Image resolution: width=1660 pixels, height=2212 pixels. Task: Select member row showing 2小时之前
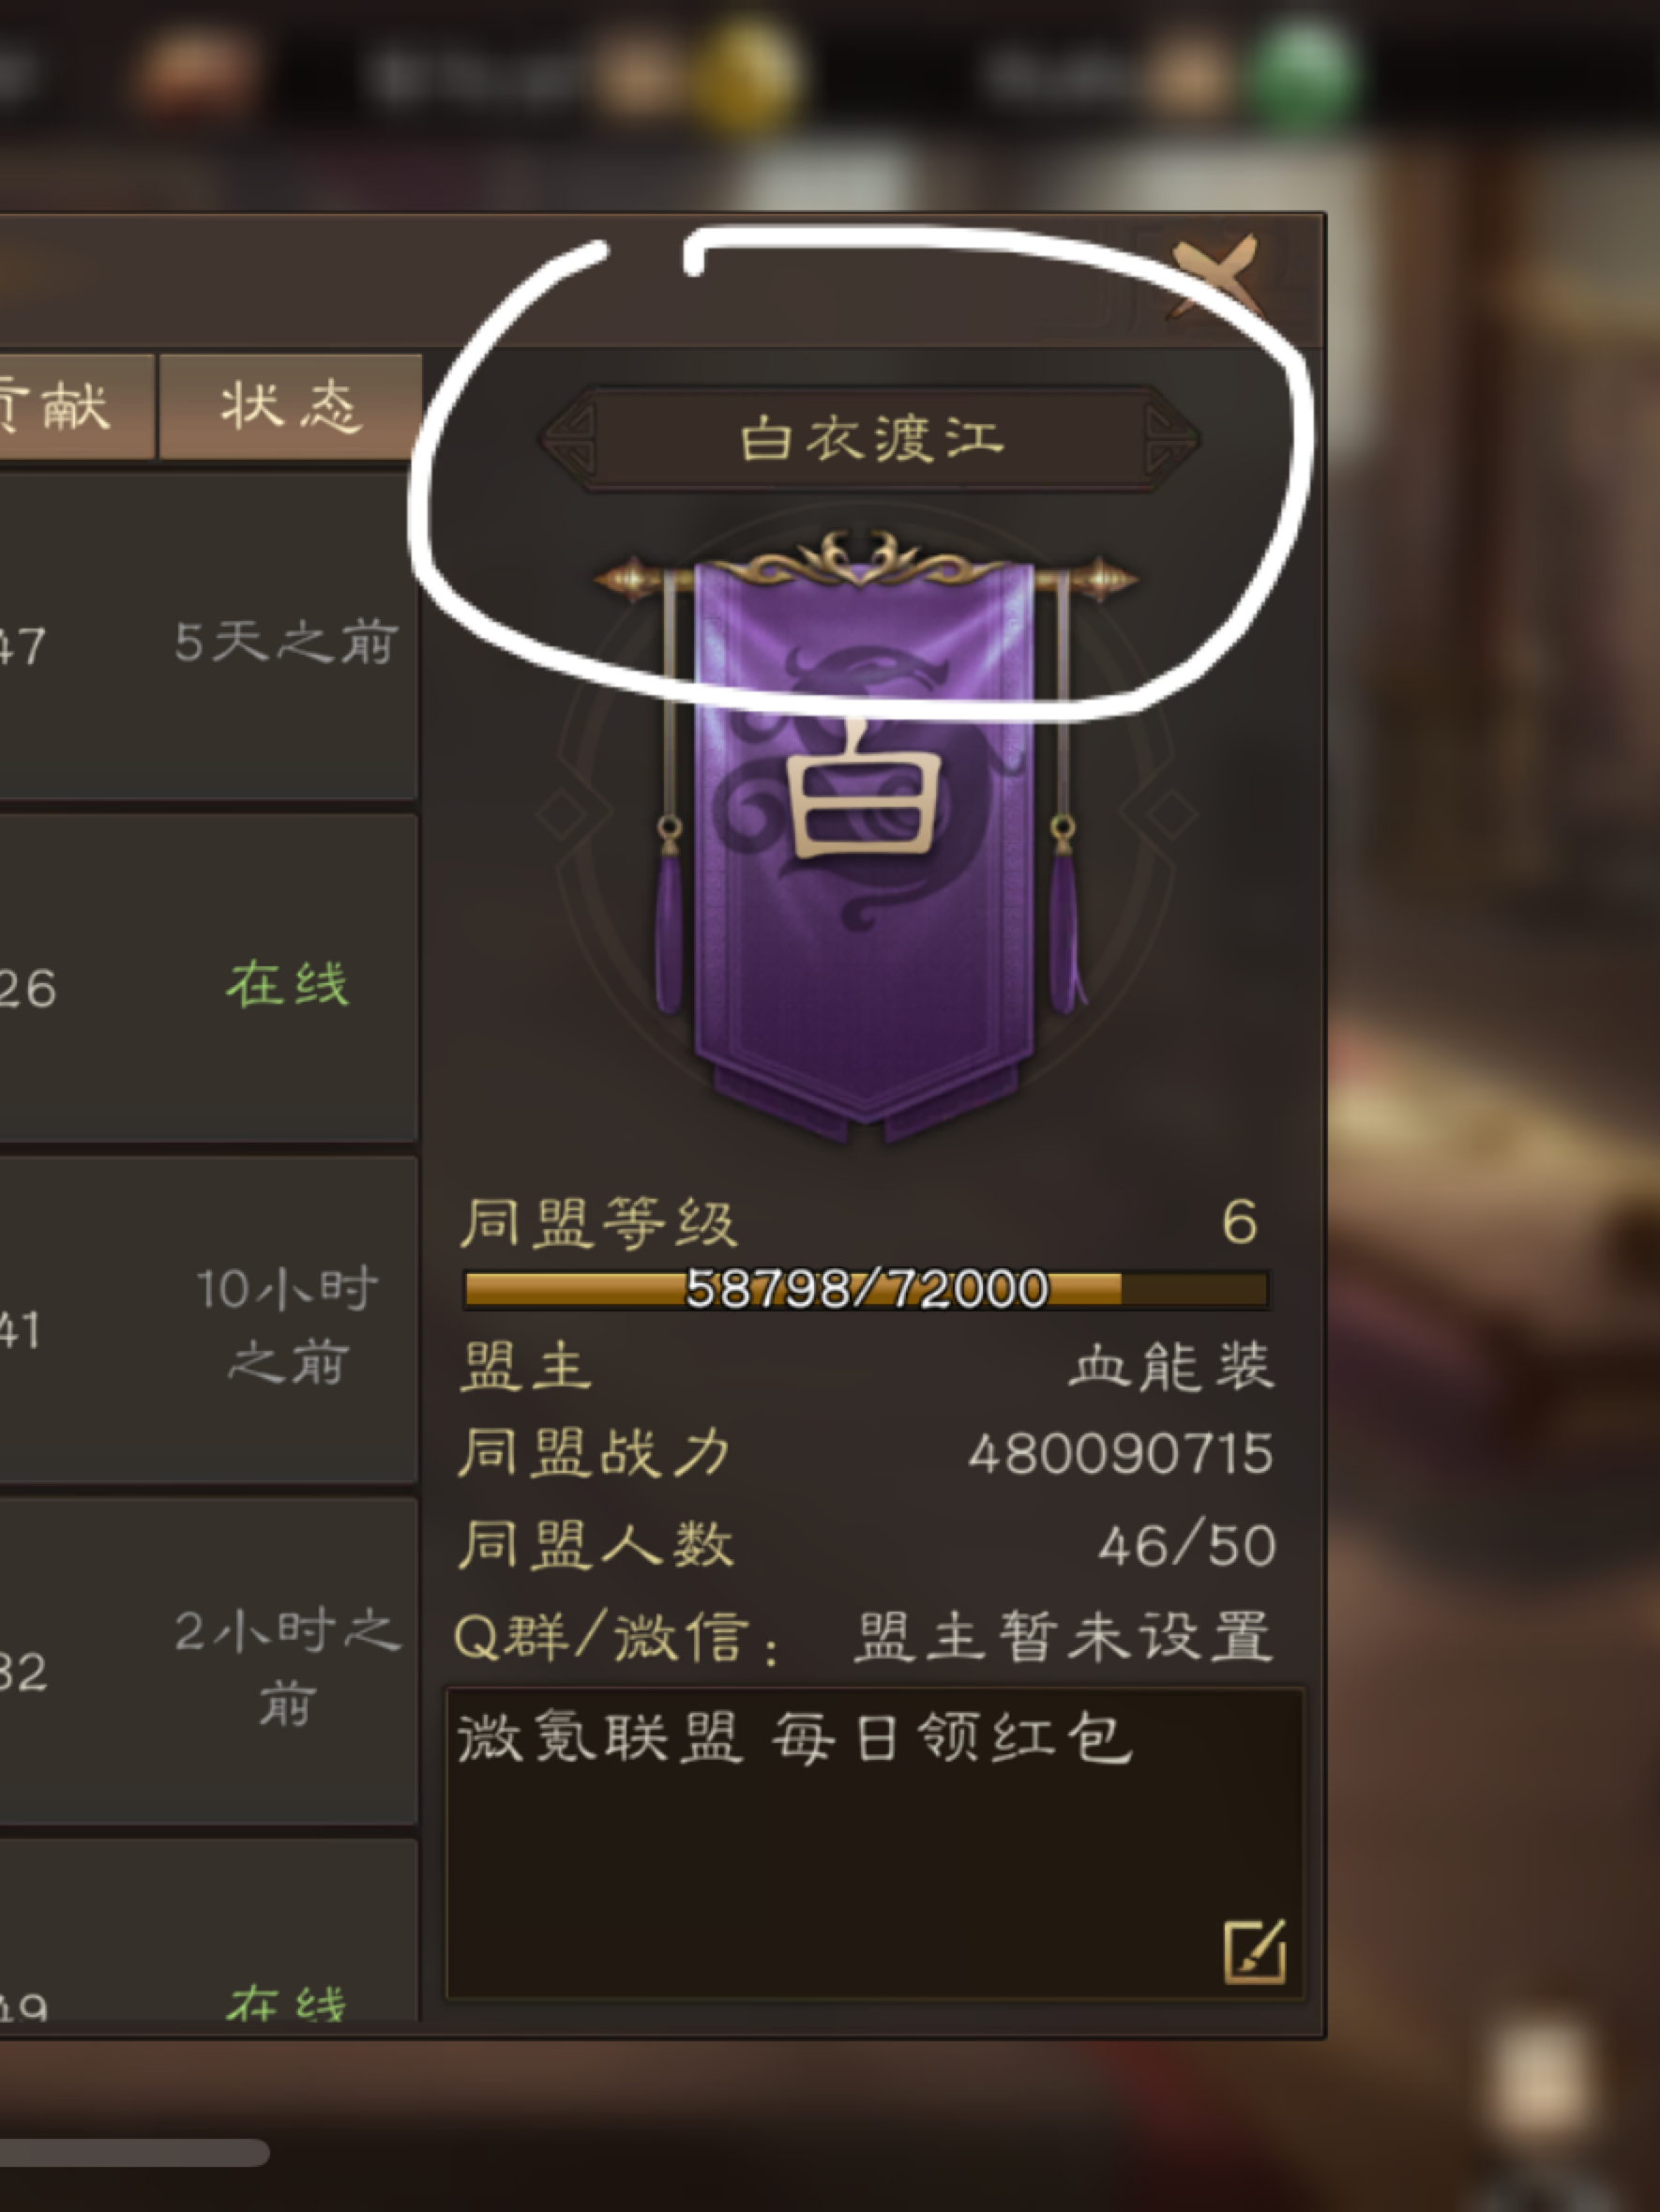coord(208,1661)
